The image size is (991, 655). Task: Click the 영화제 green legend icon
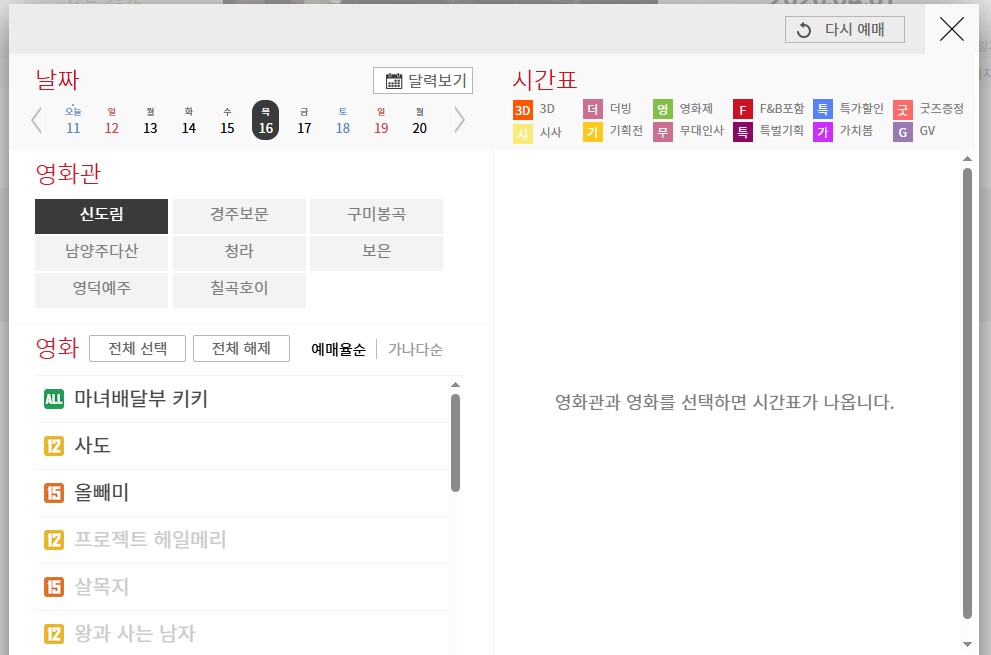(x=662, y=109)
